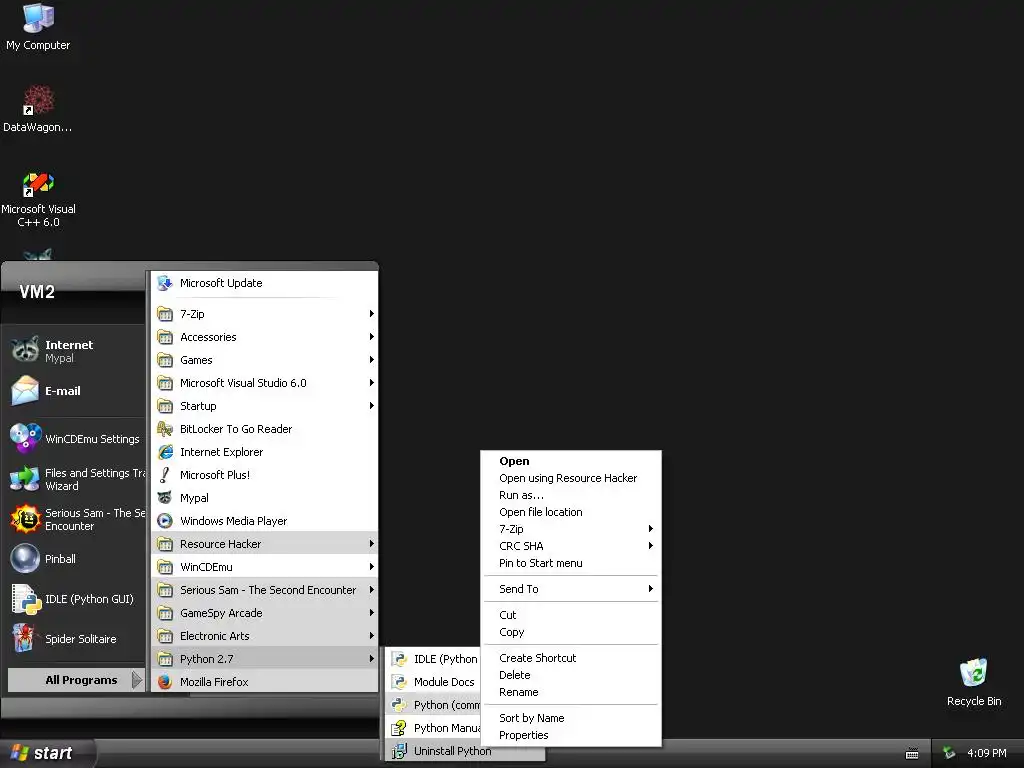Open Microsoft Update in All Programs
Image resolution: width=1024 pixels, height=768 pixels.
click(x=264, y=283)
